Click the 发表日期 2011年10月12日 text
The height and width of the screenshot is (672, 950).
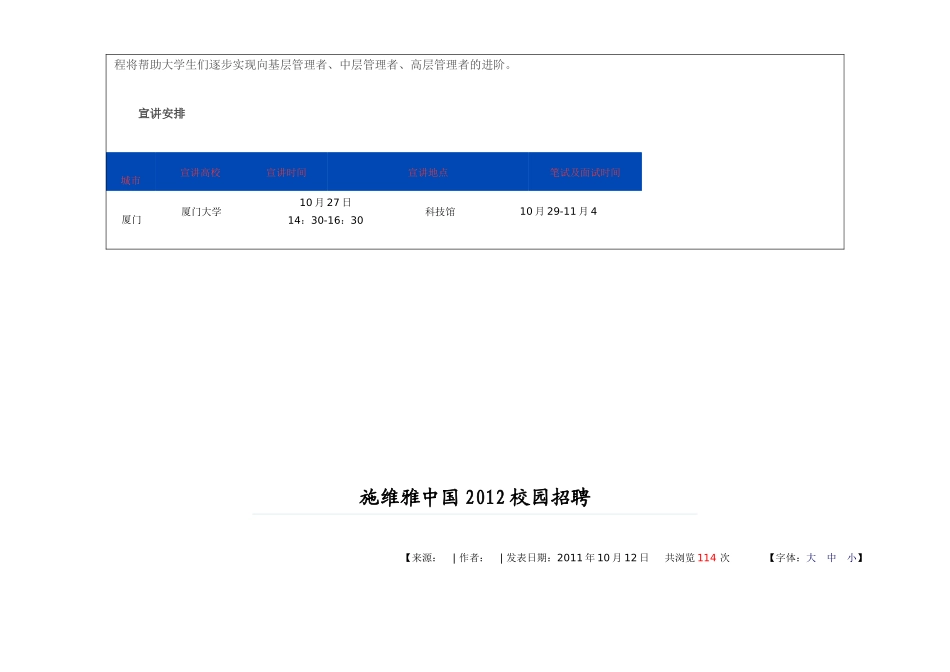click(577, 557)
